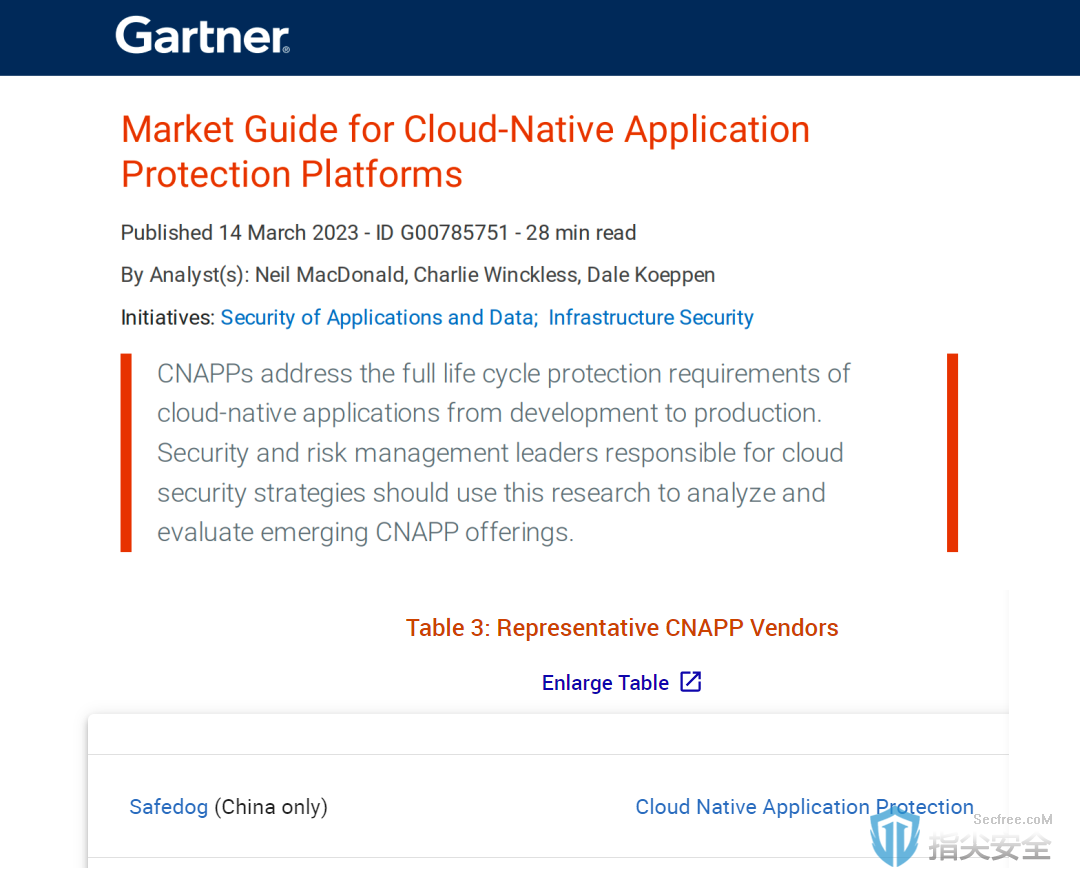Click the 'Initiatives:' label
The image size is (1080, 880).
pyautogui.click(x=167, y=317)
